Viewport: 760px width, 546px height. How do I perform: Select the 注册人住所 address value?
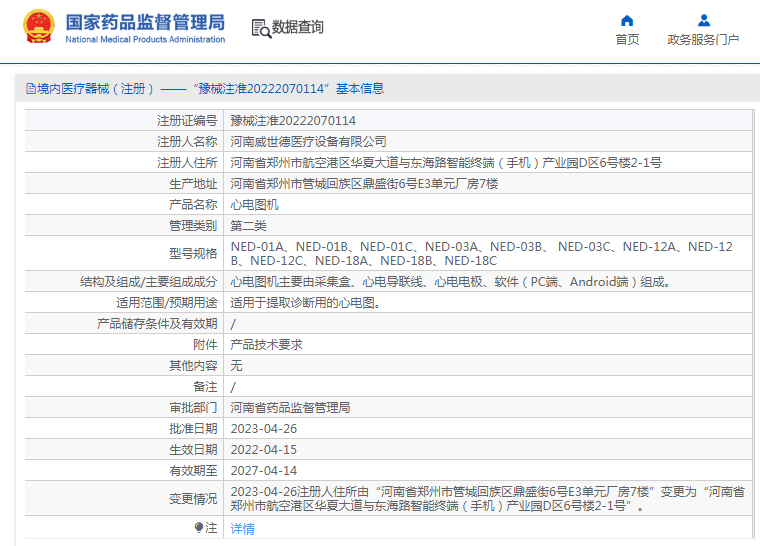tap(446, 163)
